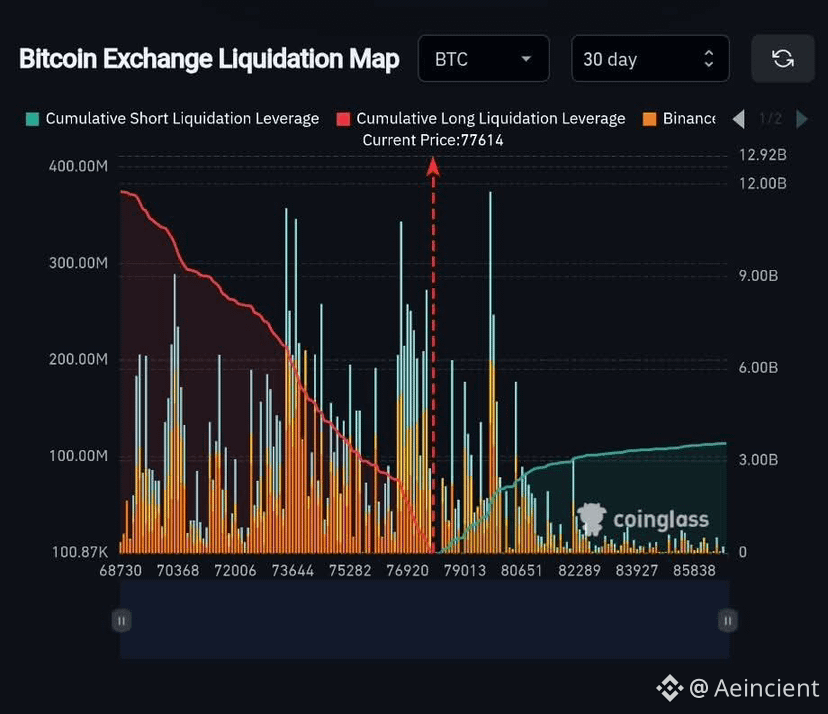
Task: Click the 1/2 legend page indicator
Action: pyautogui.click(x=770, y=119)
